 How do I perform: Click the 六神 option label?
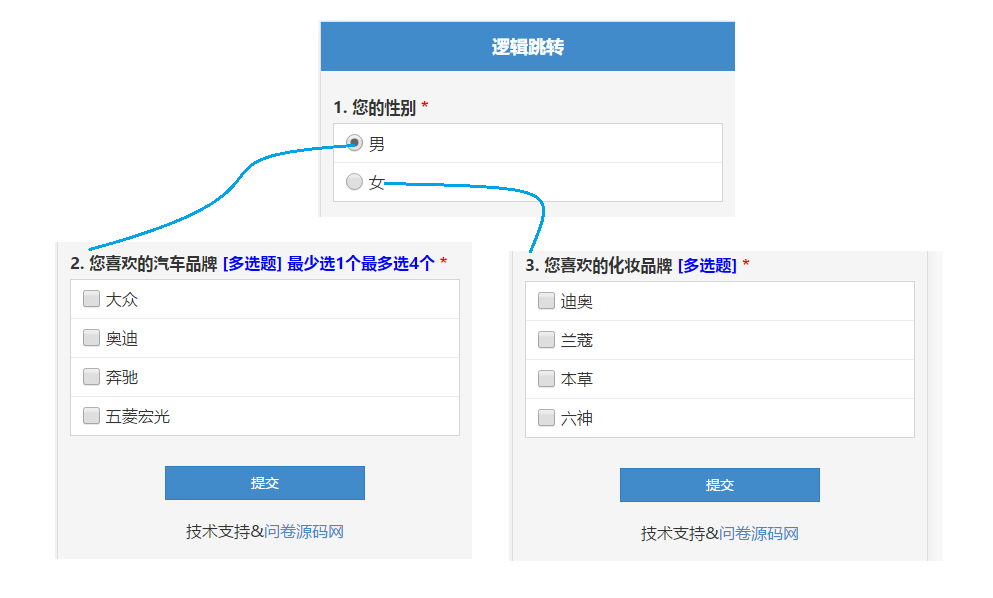coord(576,419)
